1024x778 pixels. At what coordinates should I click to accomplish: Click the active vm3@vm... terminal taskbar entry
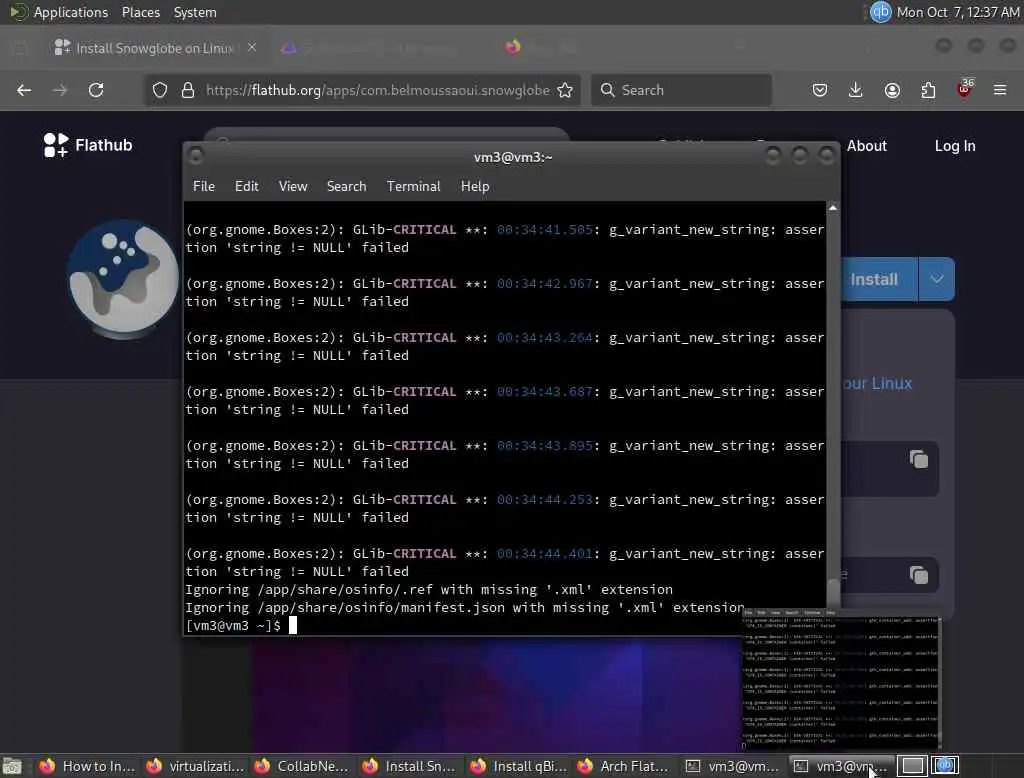(x=841, y=766)
